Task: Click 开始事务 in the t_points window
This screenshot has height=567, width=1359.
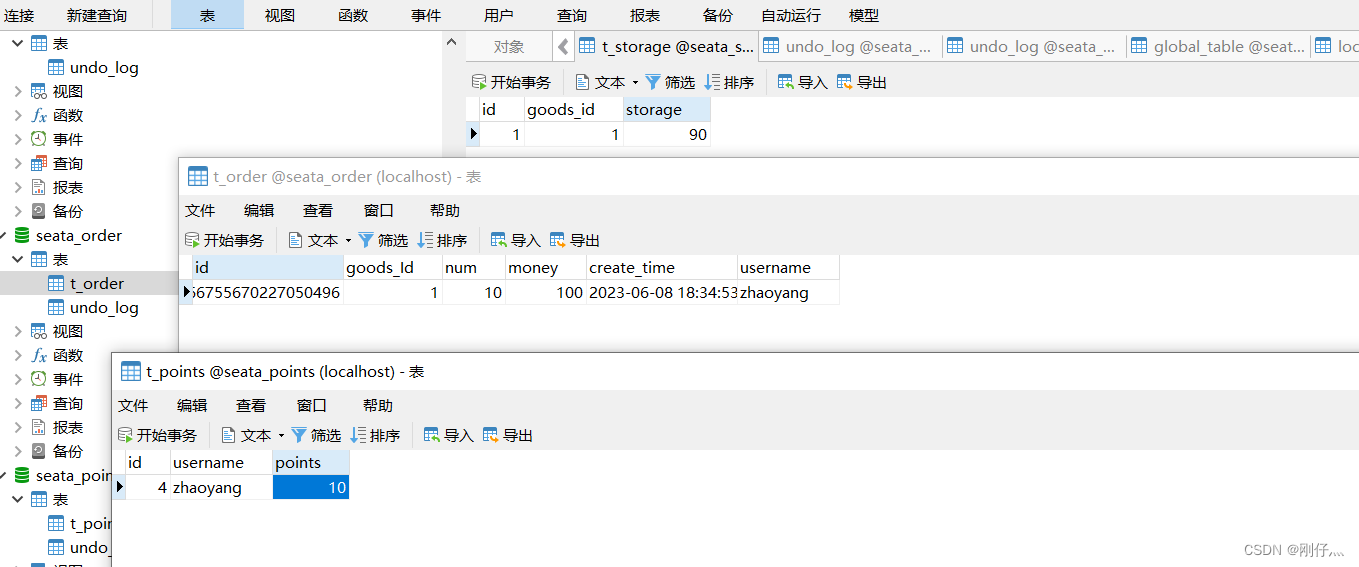Action: coord(158,435)
